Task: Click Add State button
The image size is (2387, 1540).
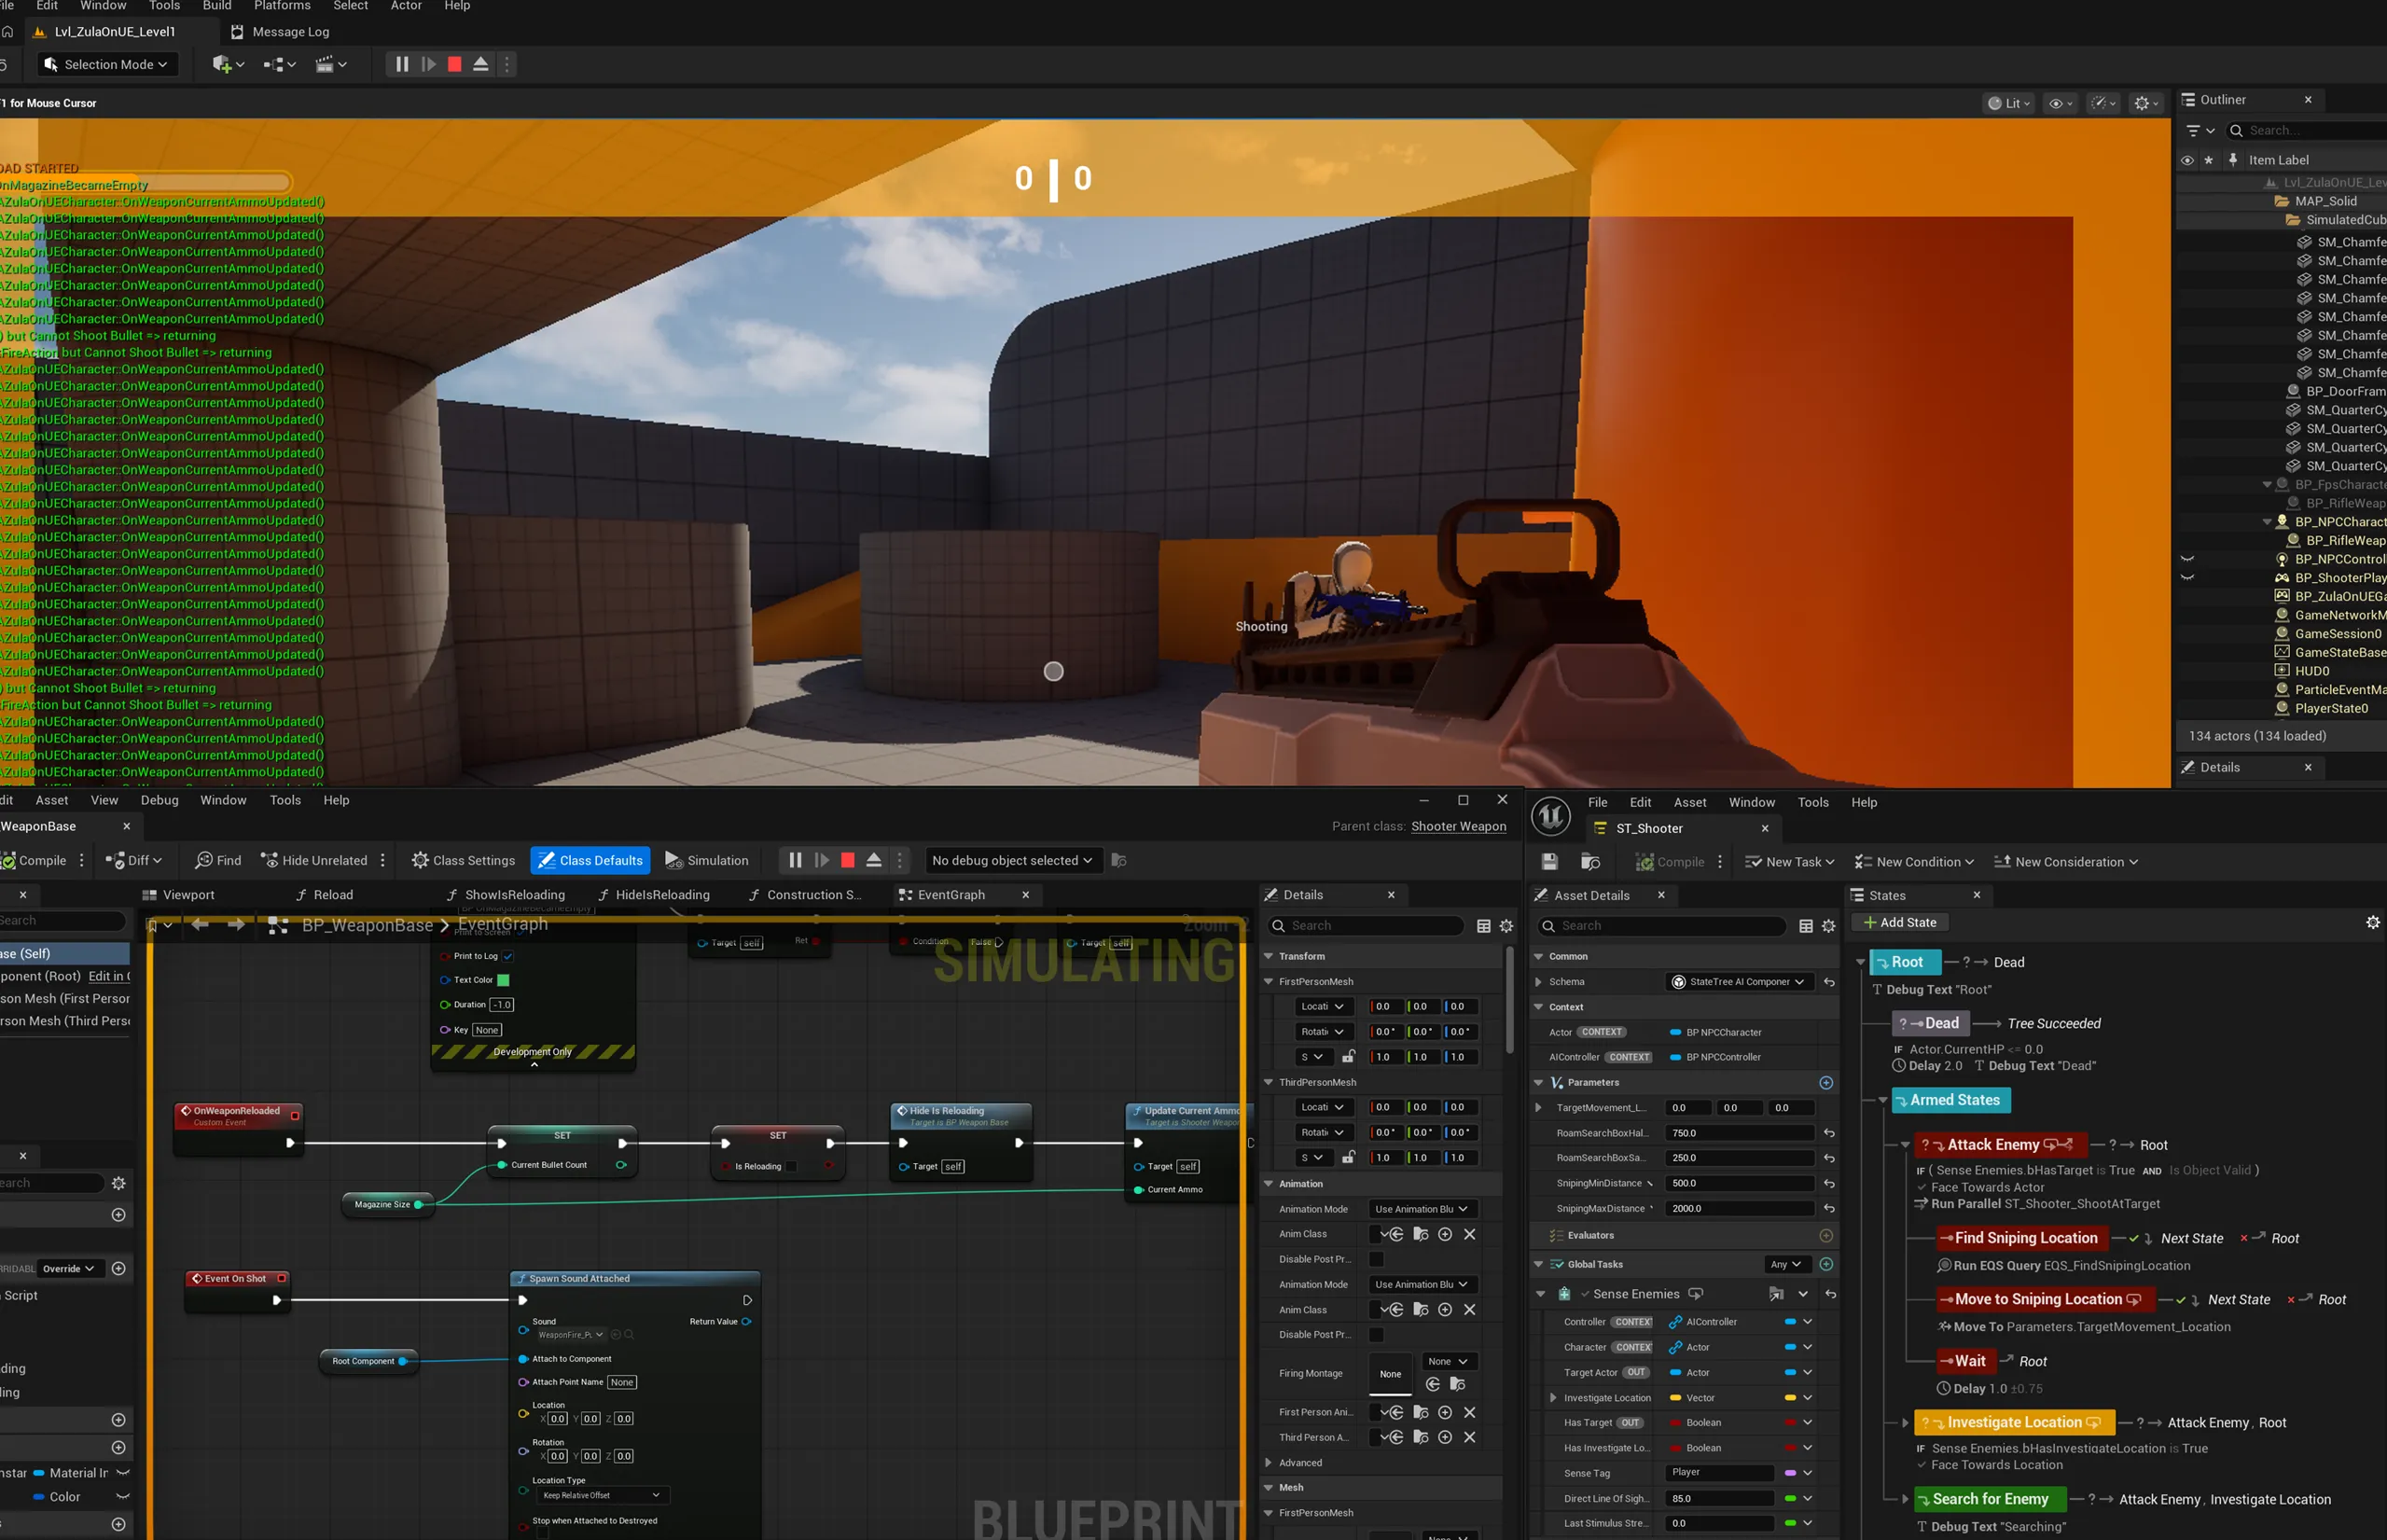Action: [1899, 922]
